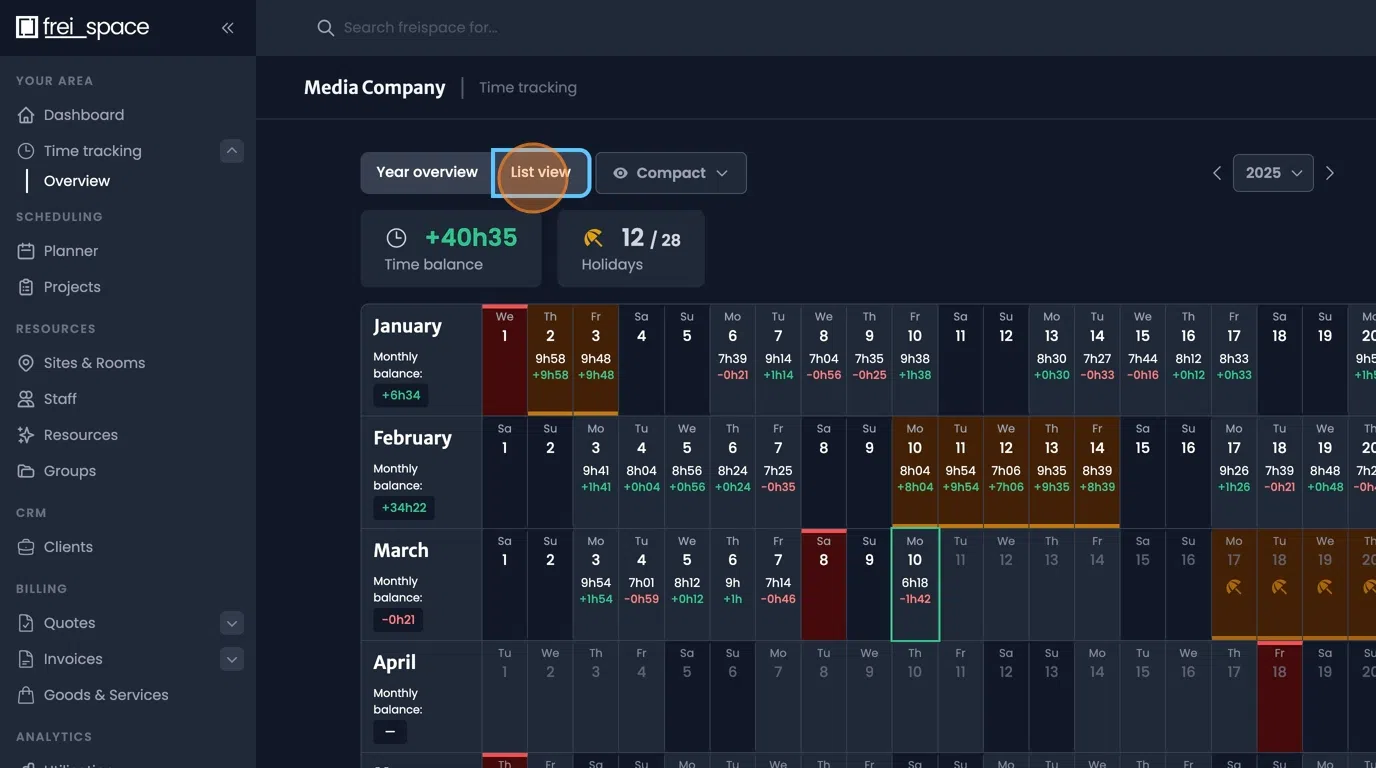
Task: Go to Sites & Rooms
Action: pos(94,363)
